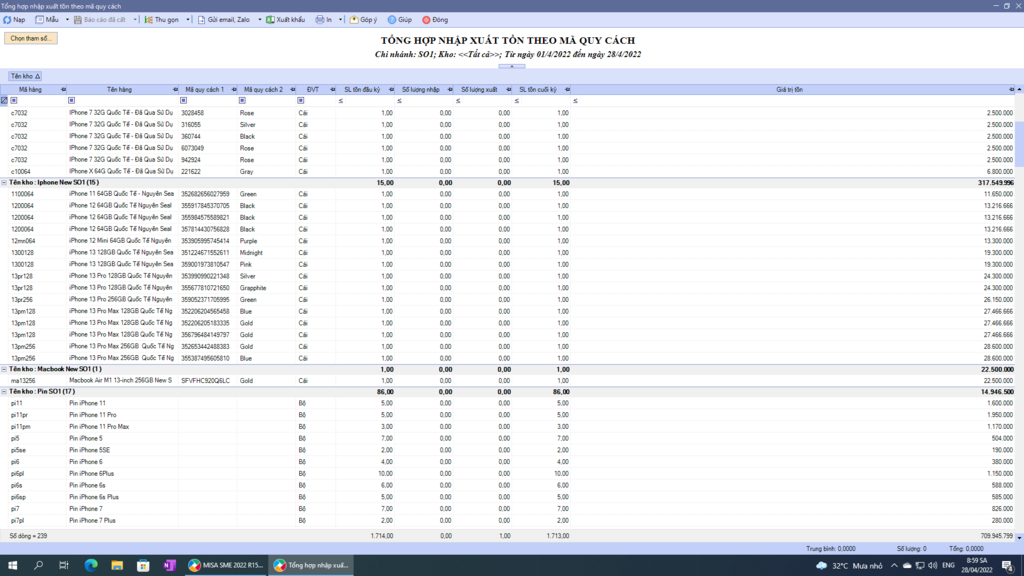Viewport: 1024px width, 576px height.
Task: Open Mã quy cách 1 filter operator
Action: [184, 101]
